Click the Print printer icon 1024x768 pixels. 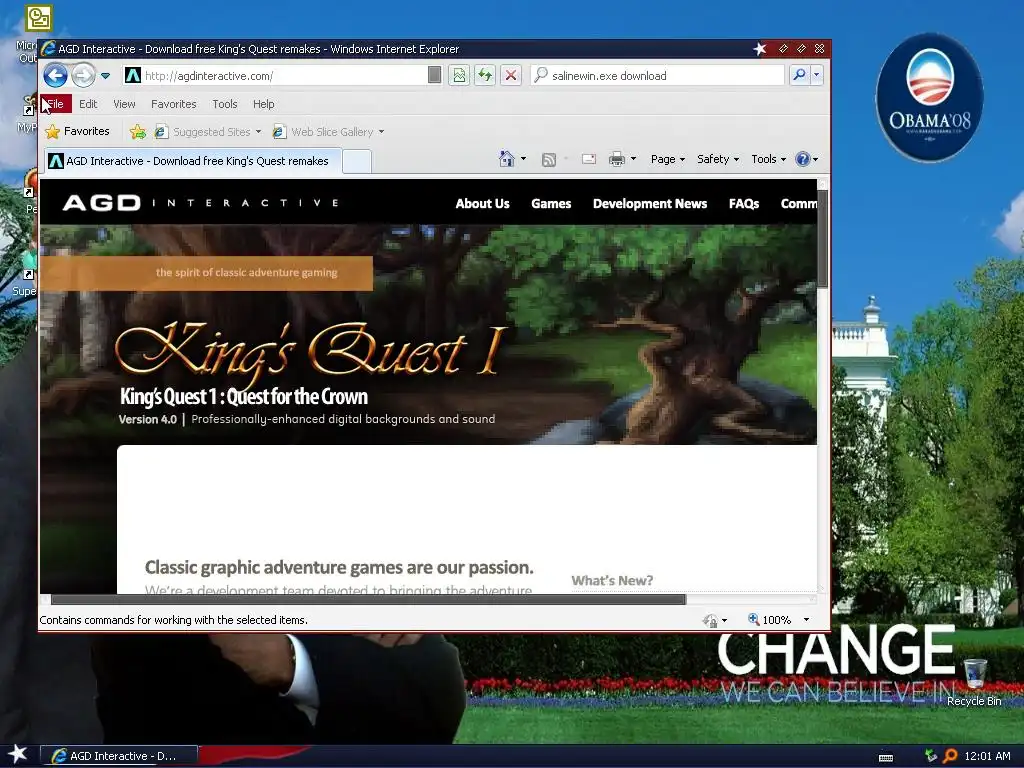(616, 159)
